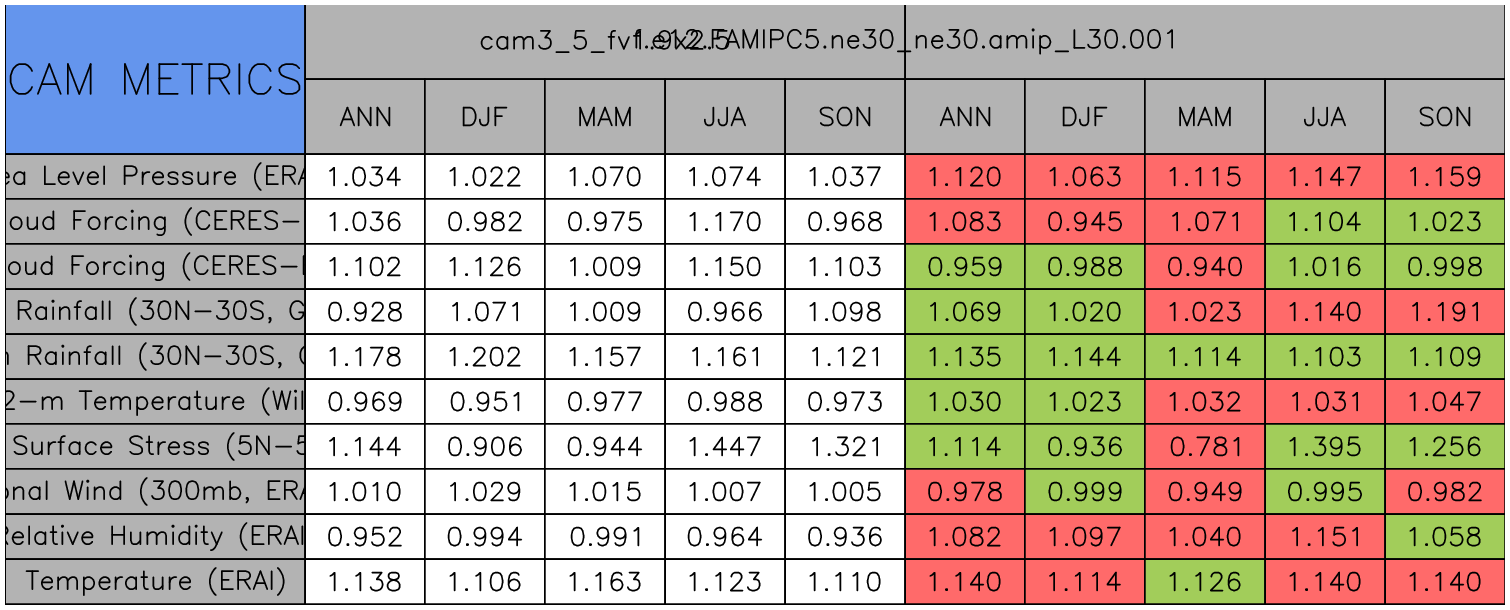Screen dimensions: 1510x610
Task: Click the cell showing value 1.447
Action: tap(725, 447)
